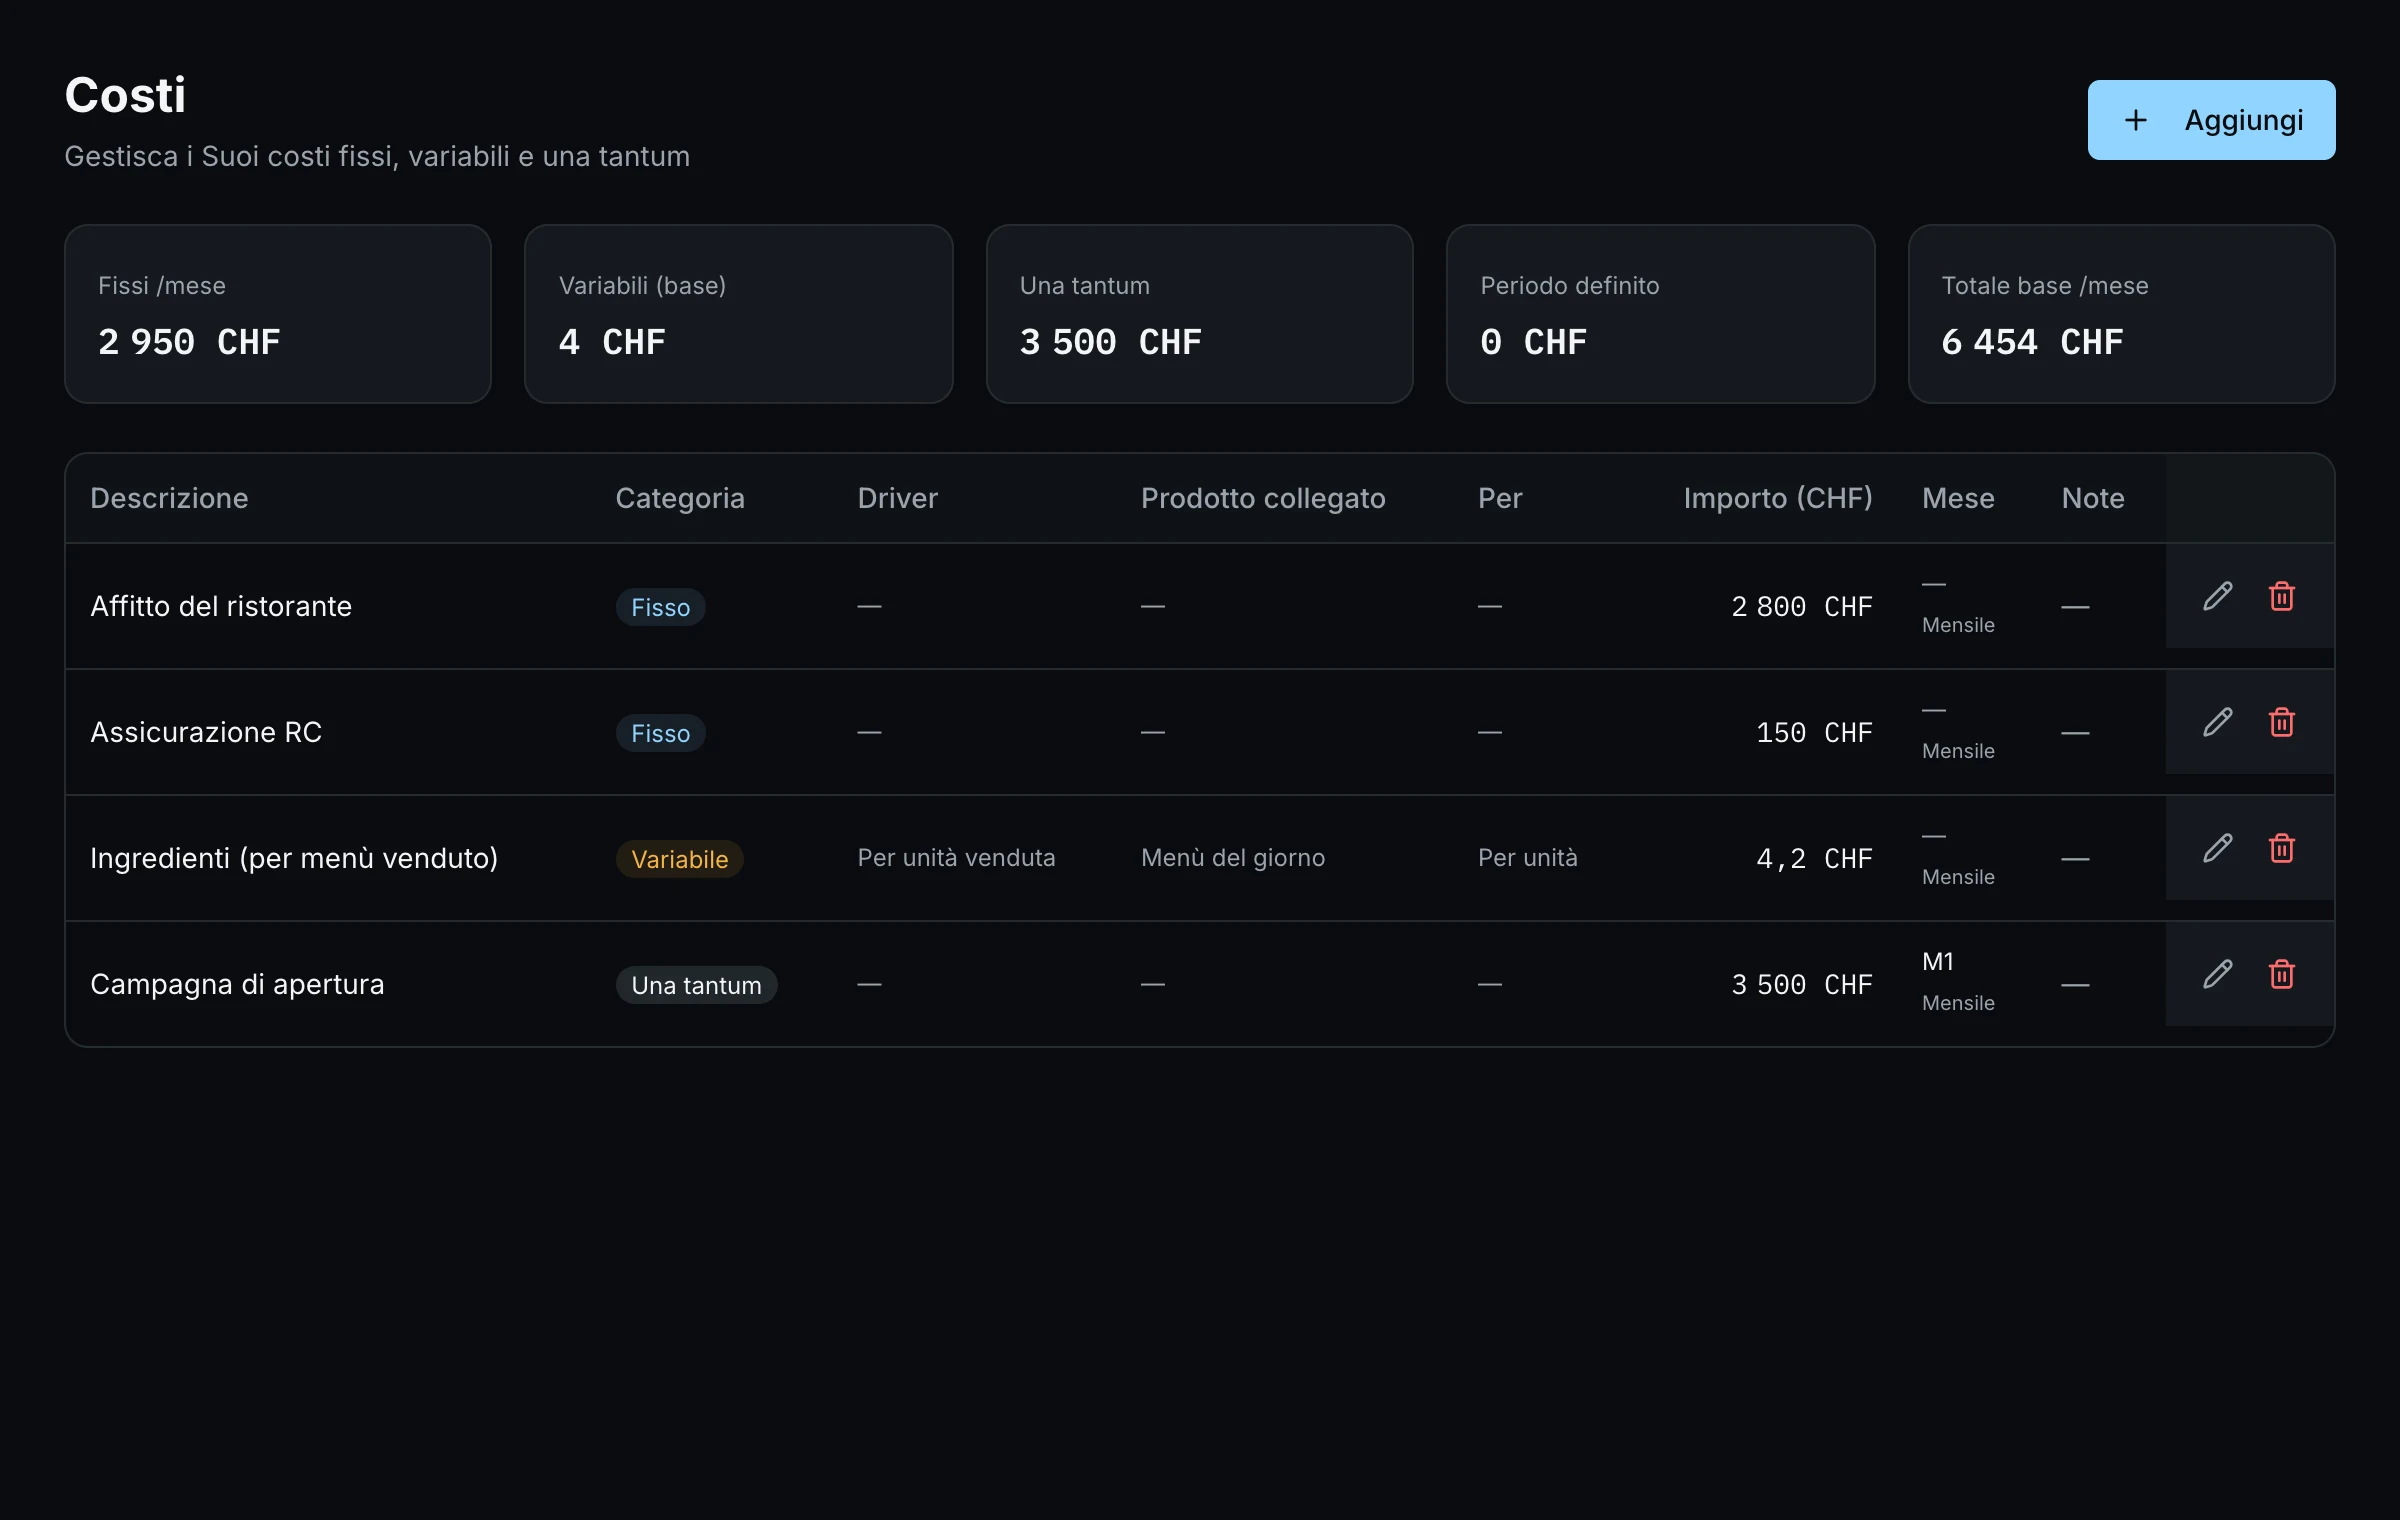Click the 2 800 CHF amount
Screen dimensions: 2400x1520
(x=1802, y=606)
